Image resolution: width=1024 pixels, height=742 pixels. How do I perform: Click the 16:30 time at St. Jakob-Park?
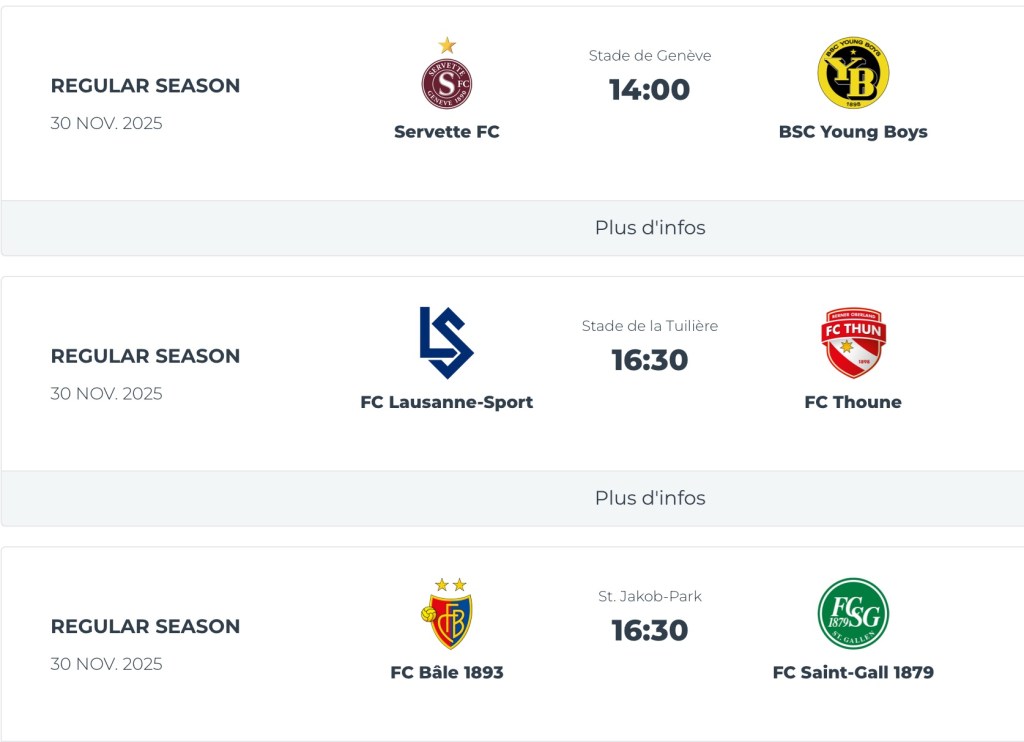coord(650,631)
